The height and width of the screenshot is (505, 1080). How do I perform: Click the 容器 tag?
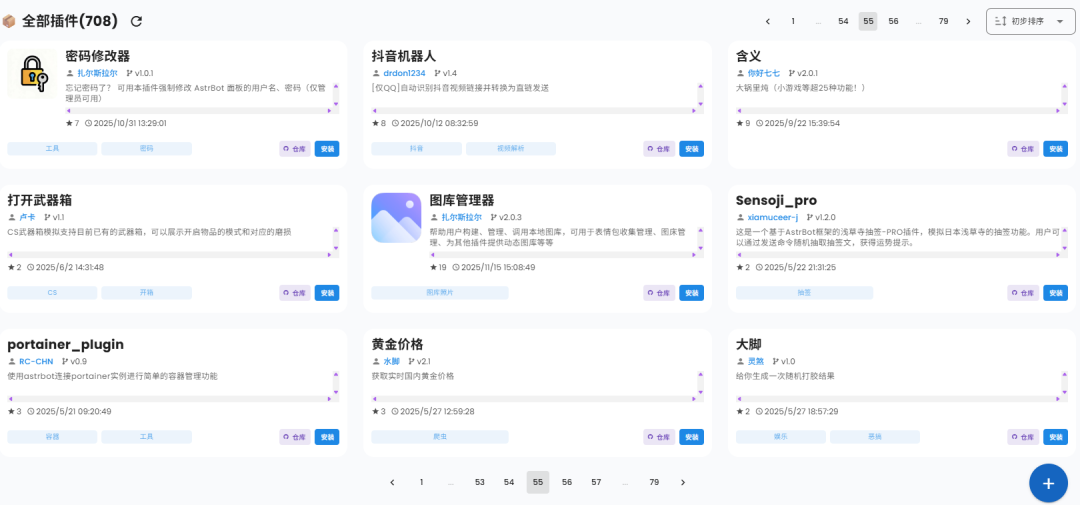point(52,437)
